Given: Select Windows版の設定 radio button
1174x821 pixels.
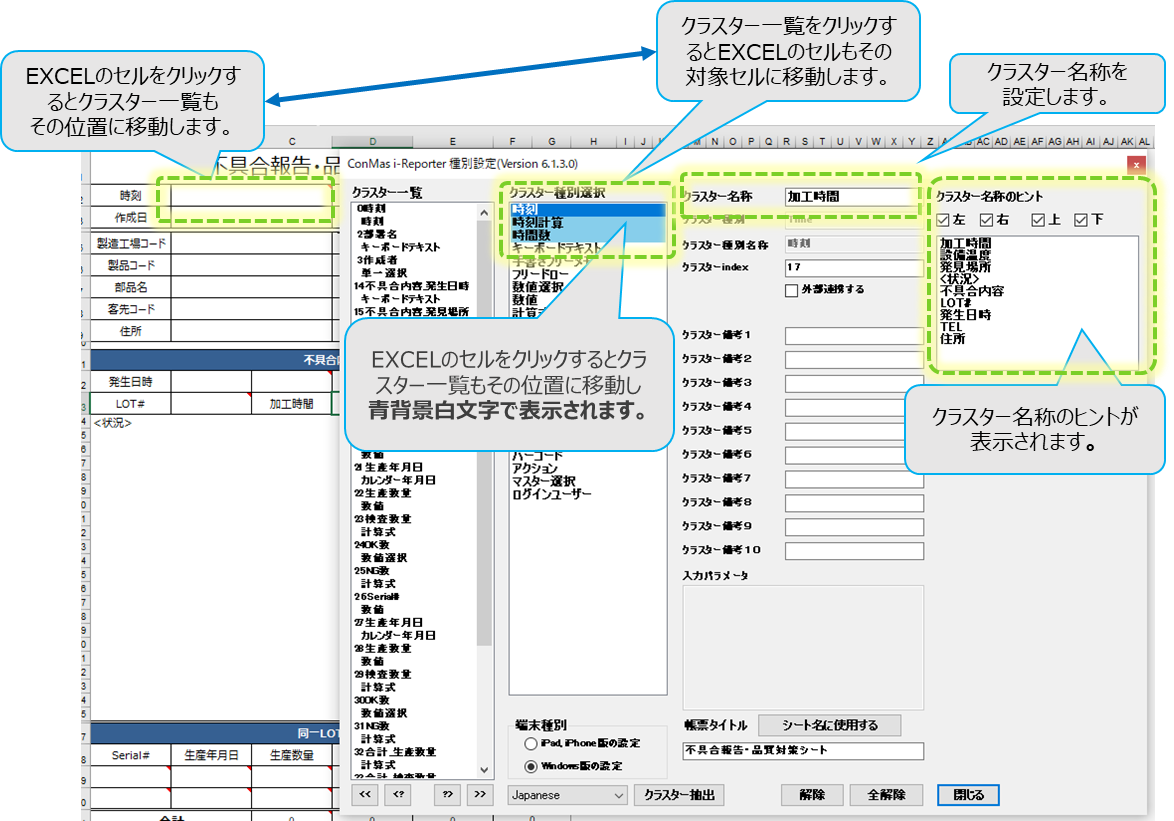Looking at the screenshot, I should [x=530, y=766].
